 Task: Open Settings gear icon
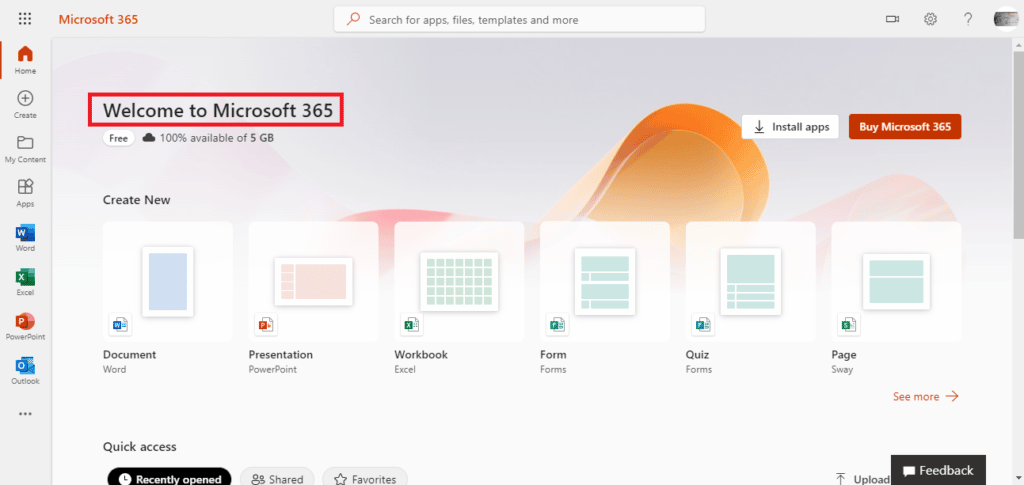[930, 19]
